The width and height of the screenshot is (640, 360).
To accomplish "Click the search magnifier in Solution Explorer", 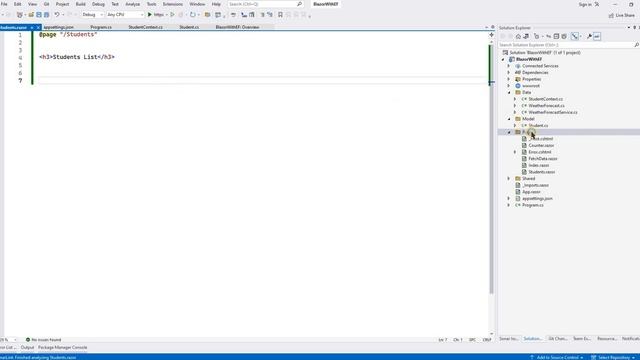I will pyautogui.click(x=636, y=45).
